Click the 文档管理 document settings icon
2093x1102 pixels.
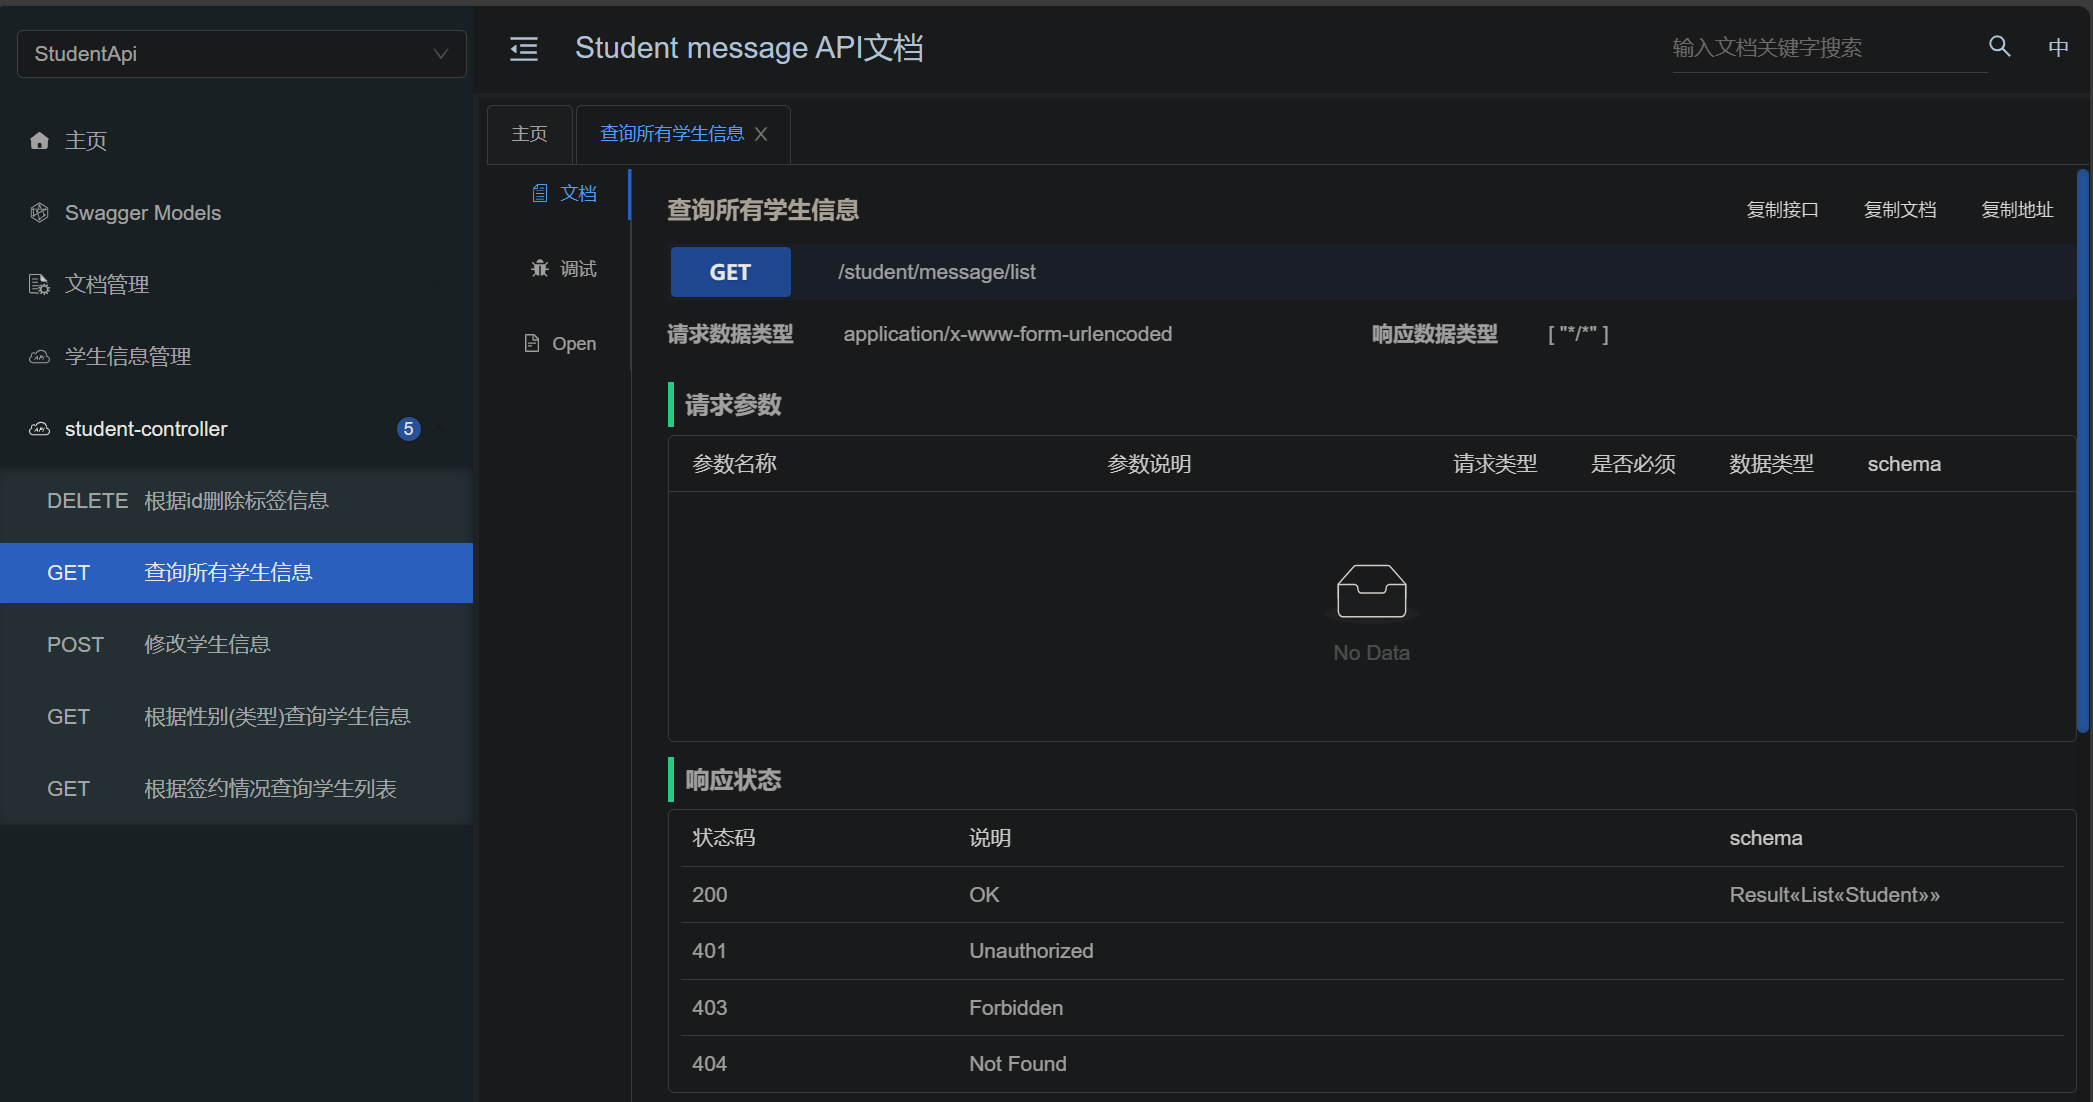tap(39, 285)
